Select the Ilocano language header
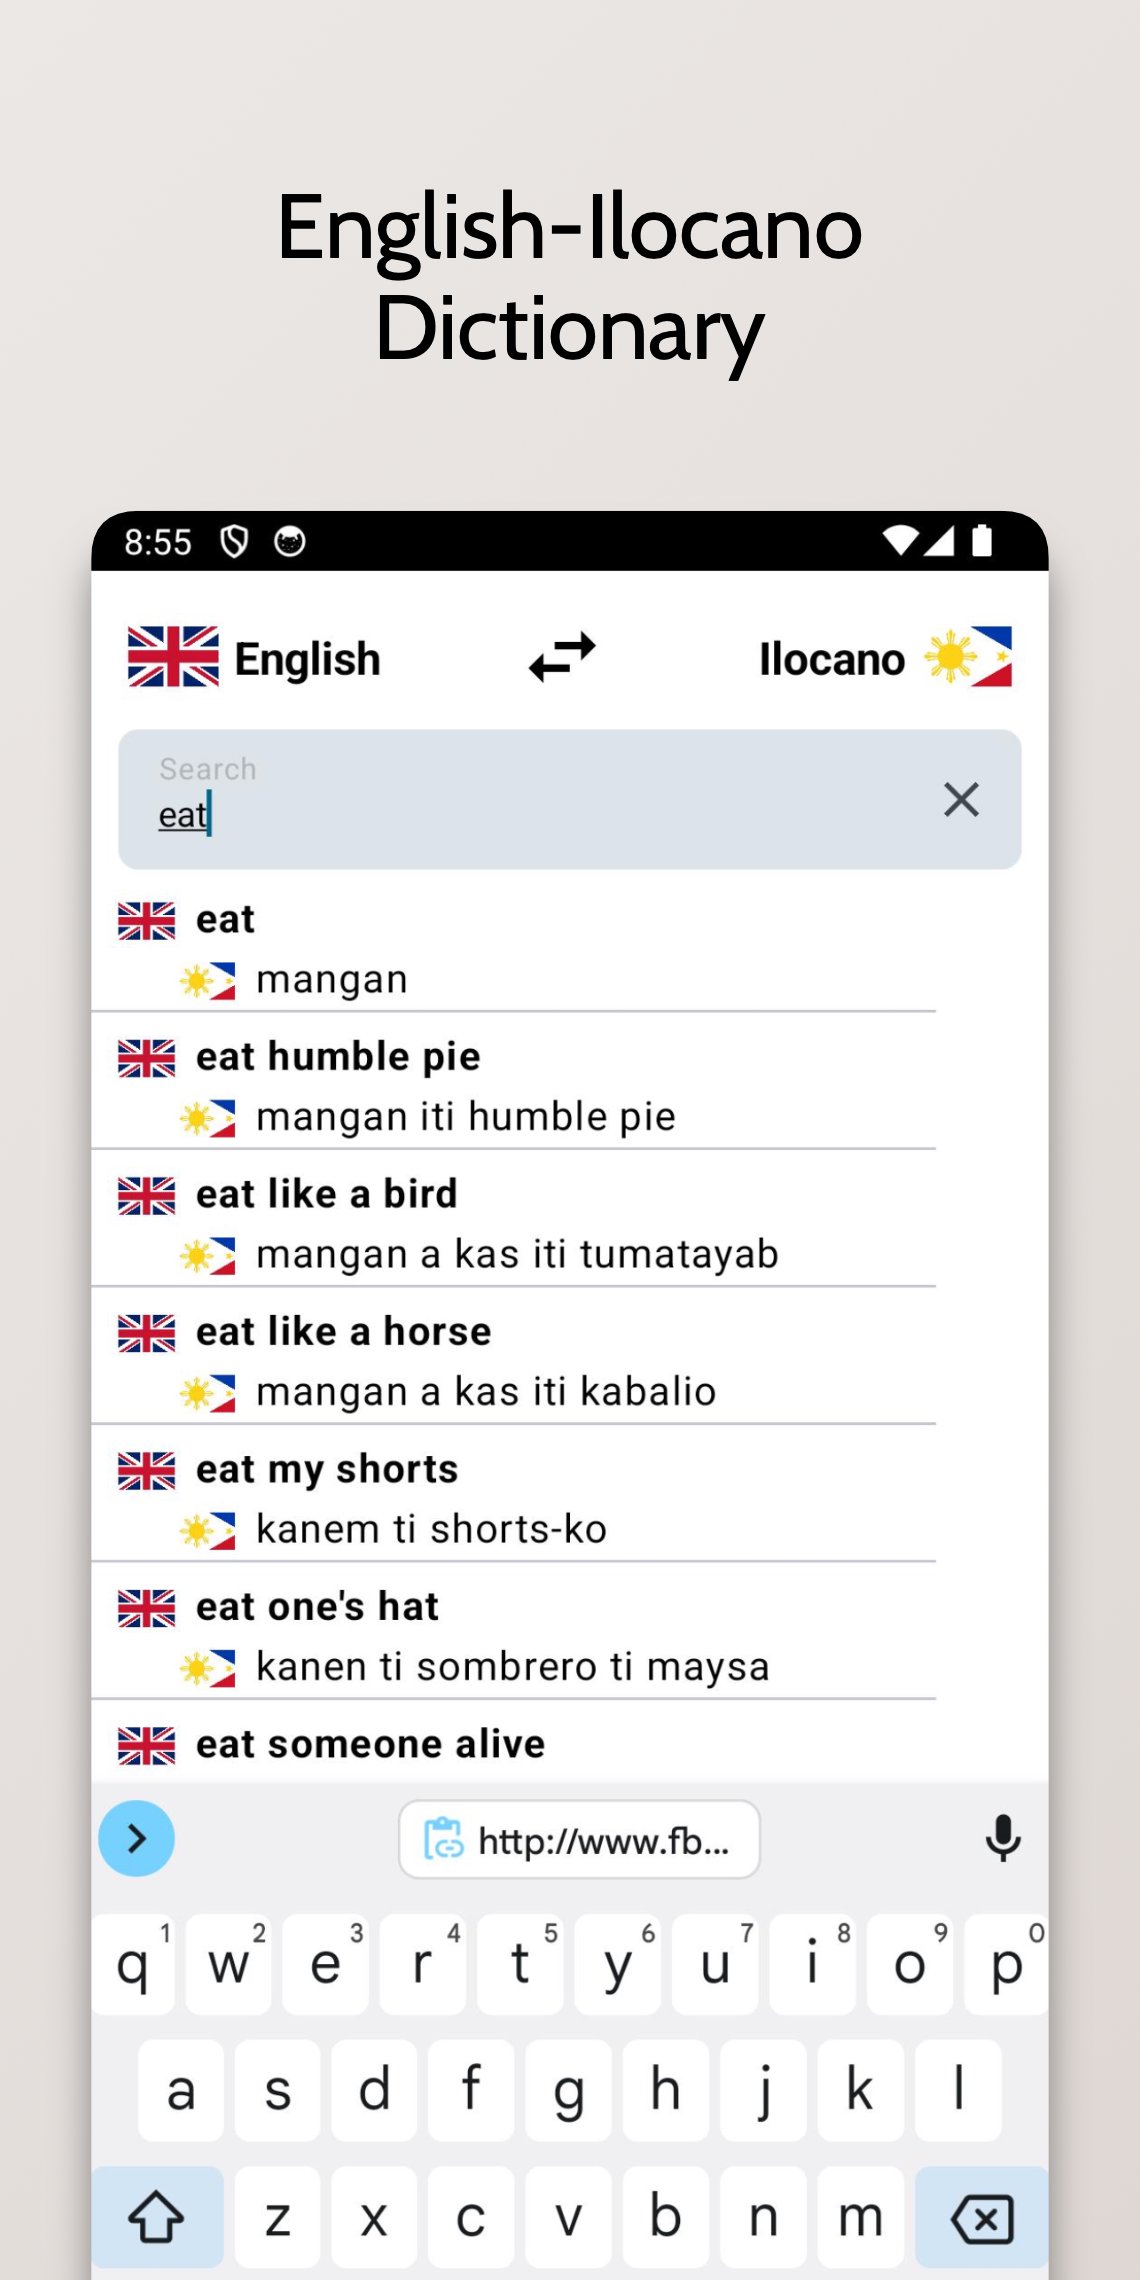Viewport: 1140px width, 2280px height. coord(833,657)
